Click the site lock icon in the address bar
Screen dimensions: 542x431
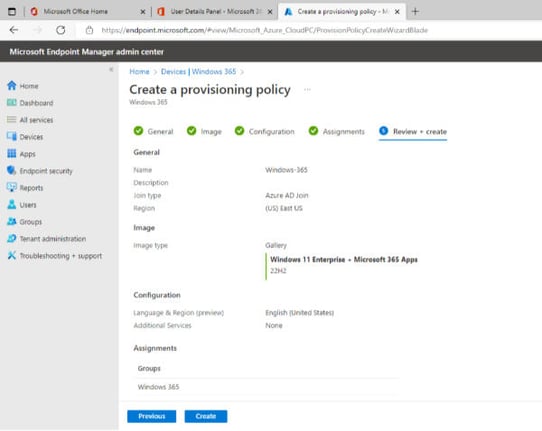point(89,30)
